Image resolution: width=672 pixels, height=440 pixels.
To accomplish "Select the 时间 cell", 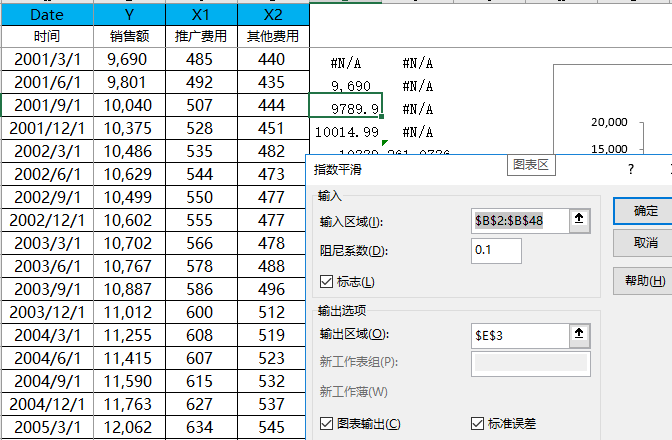I will pyautogui.click(x=47, y=36).
